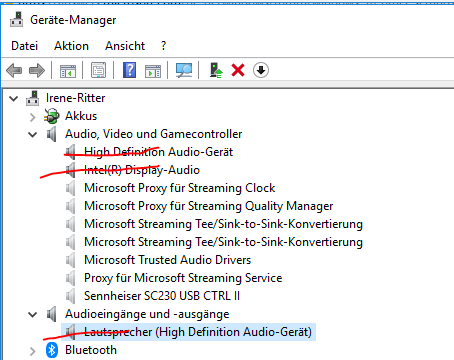This screenshot has width=454, height=360.
Task: Select Proxy für Microsoft Streaming Service
Action: click(183, 278)
